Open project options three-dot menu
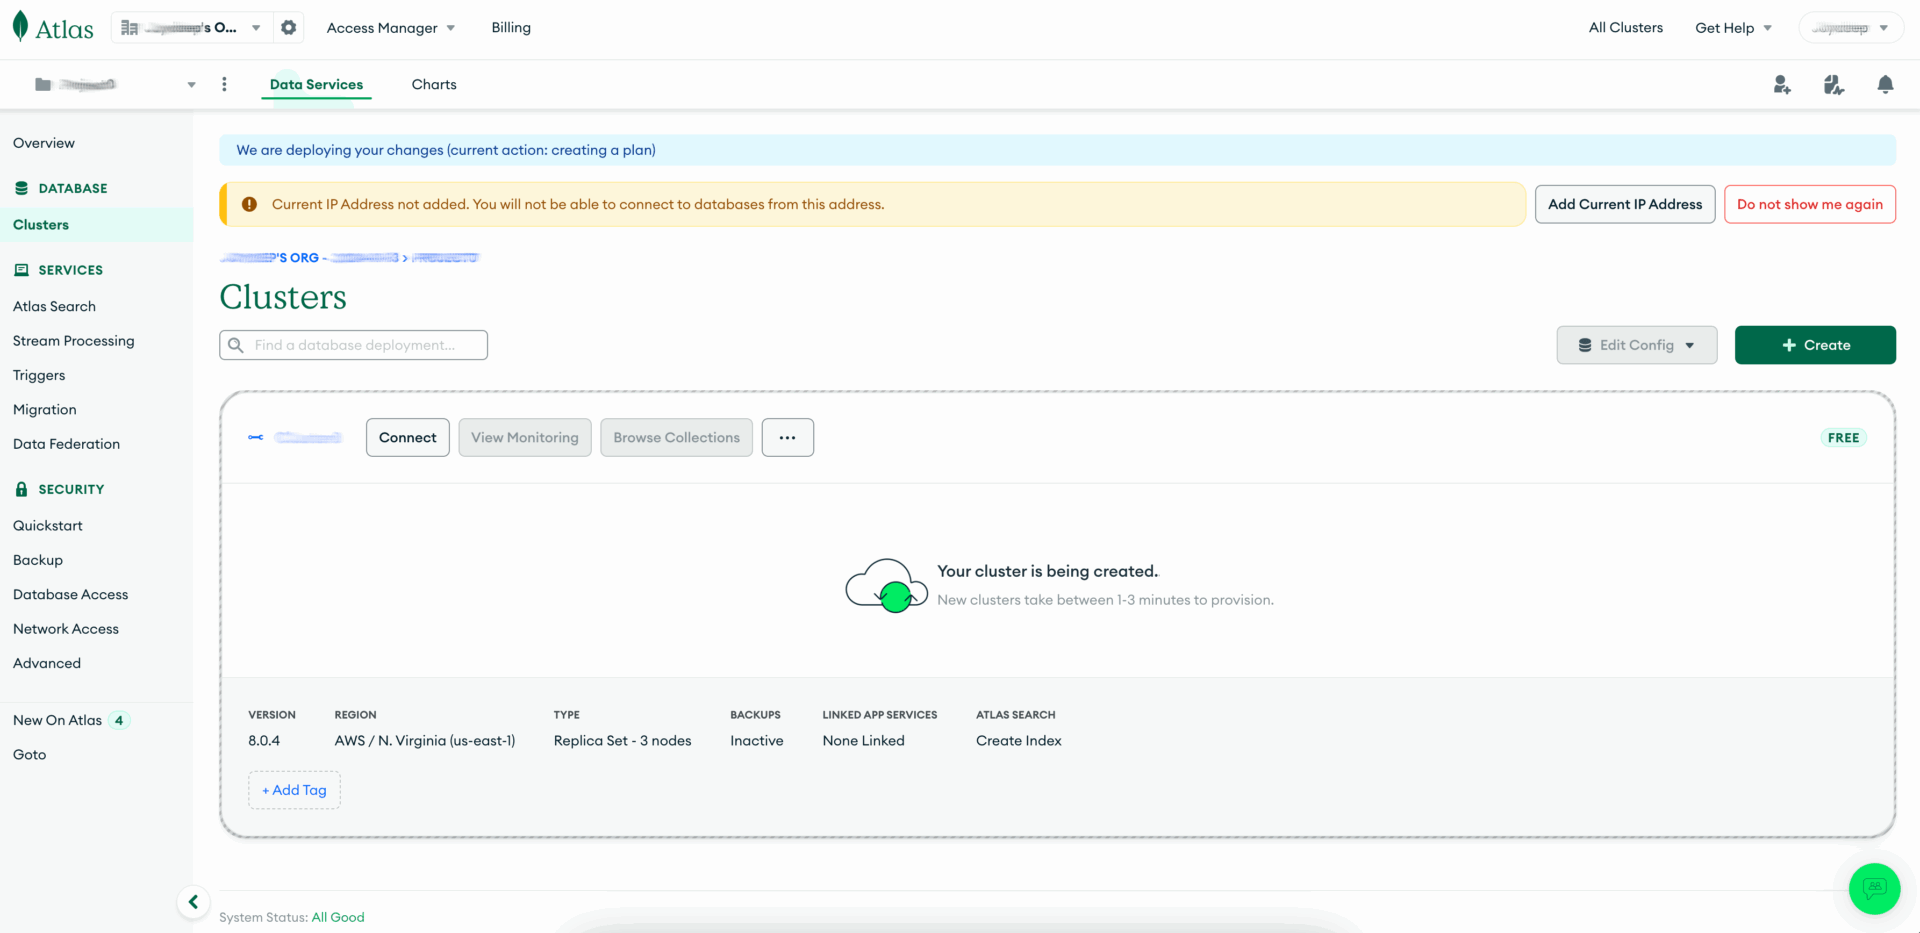 pyautogui.click(x=224, y=85)
